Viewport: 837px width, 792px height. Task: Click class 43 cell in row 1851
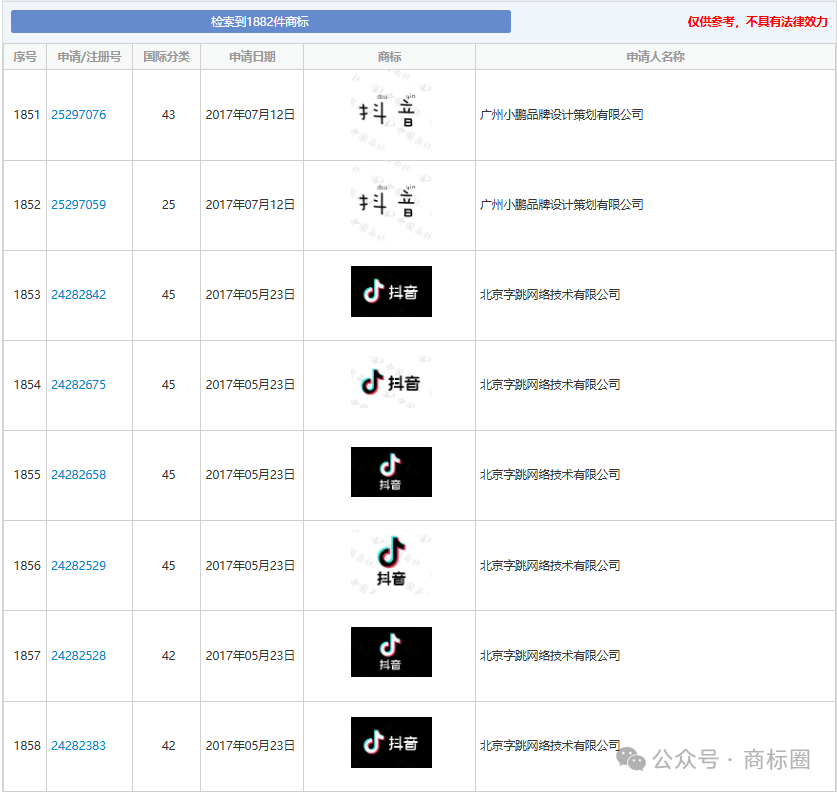click(x=168, y=115)
